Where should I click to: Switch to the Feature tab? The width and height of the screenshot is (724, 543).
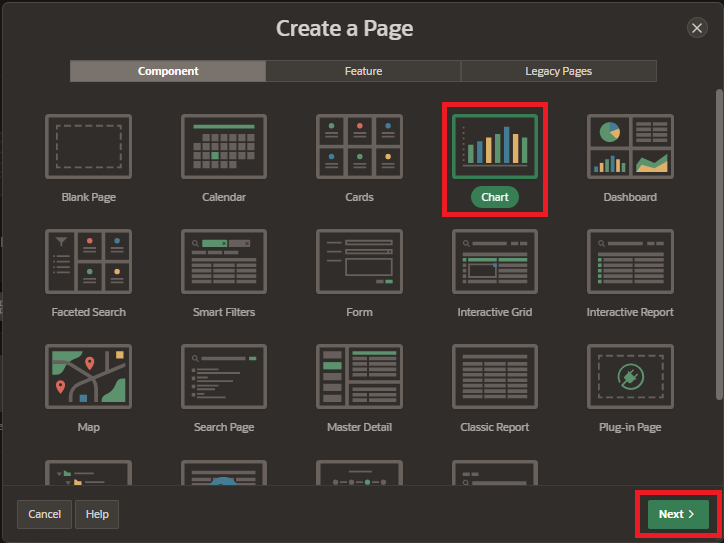click(363, 71)
